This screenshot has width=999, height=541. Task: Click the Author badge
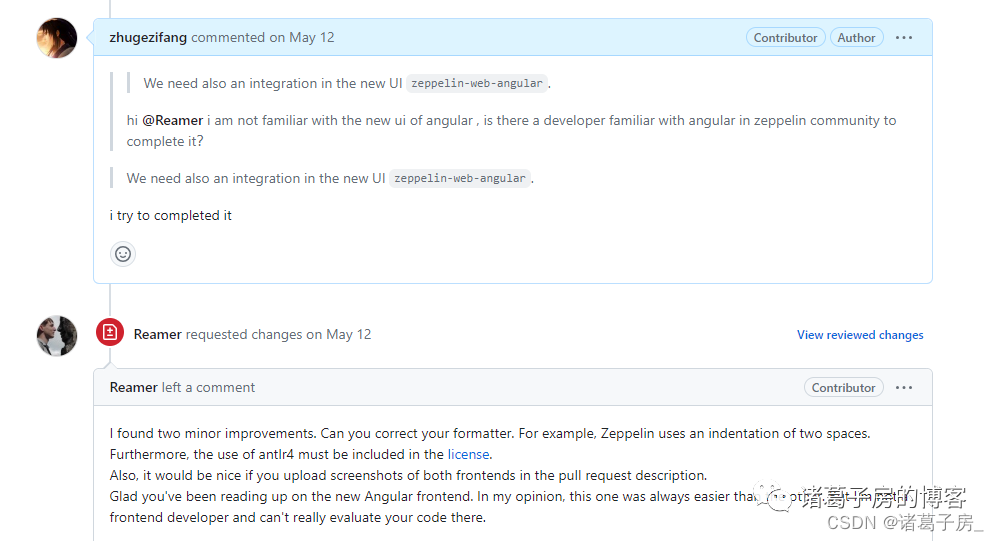[856, 38]
